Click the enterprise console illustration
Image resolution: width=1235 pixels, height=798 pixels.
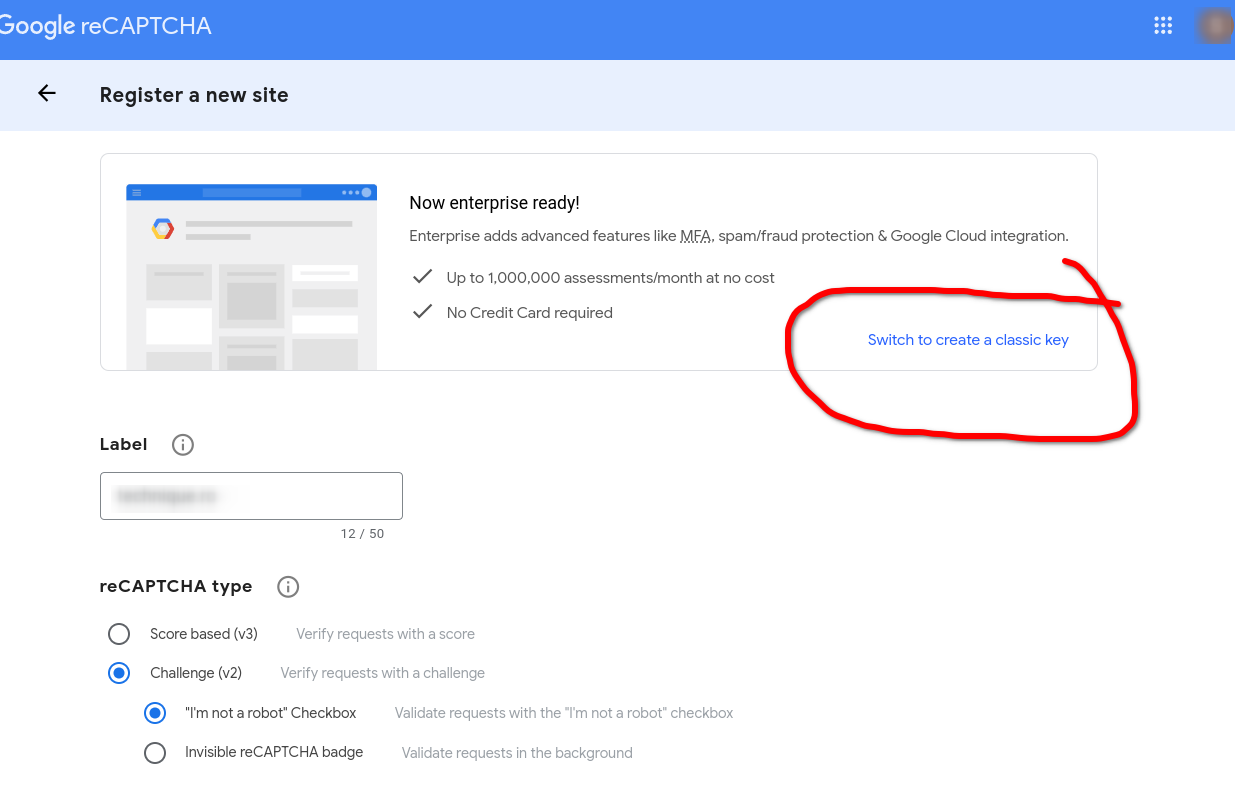(x=252, y=276)
